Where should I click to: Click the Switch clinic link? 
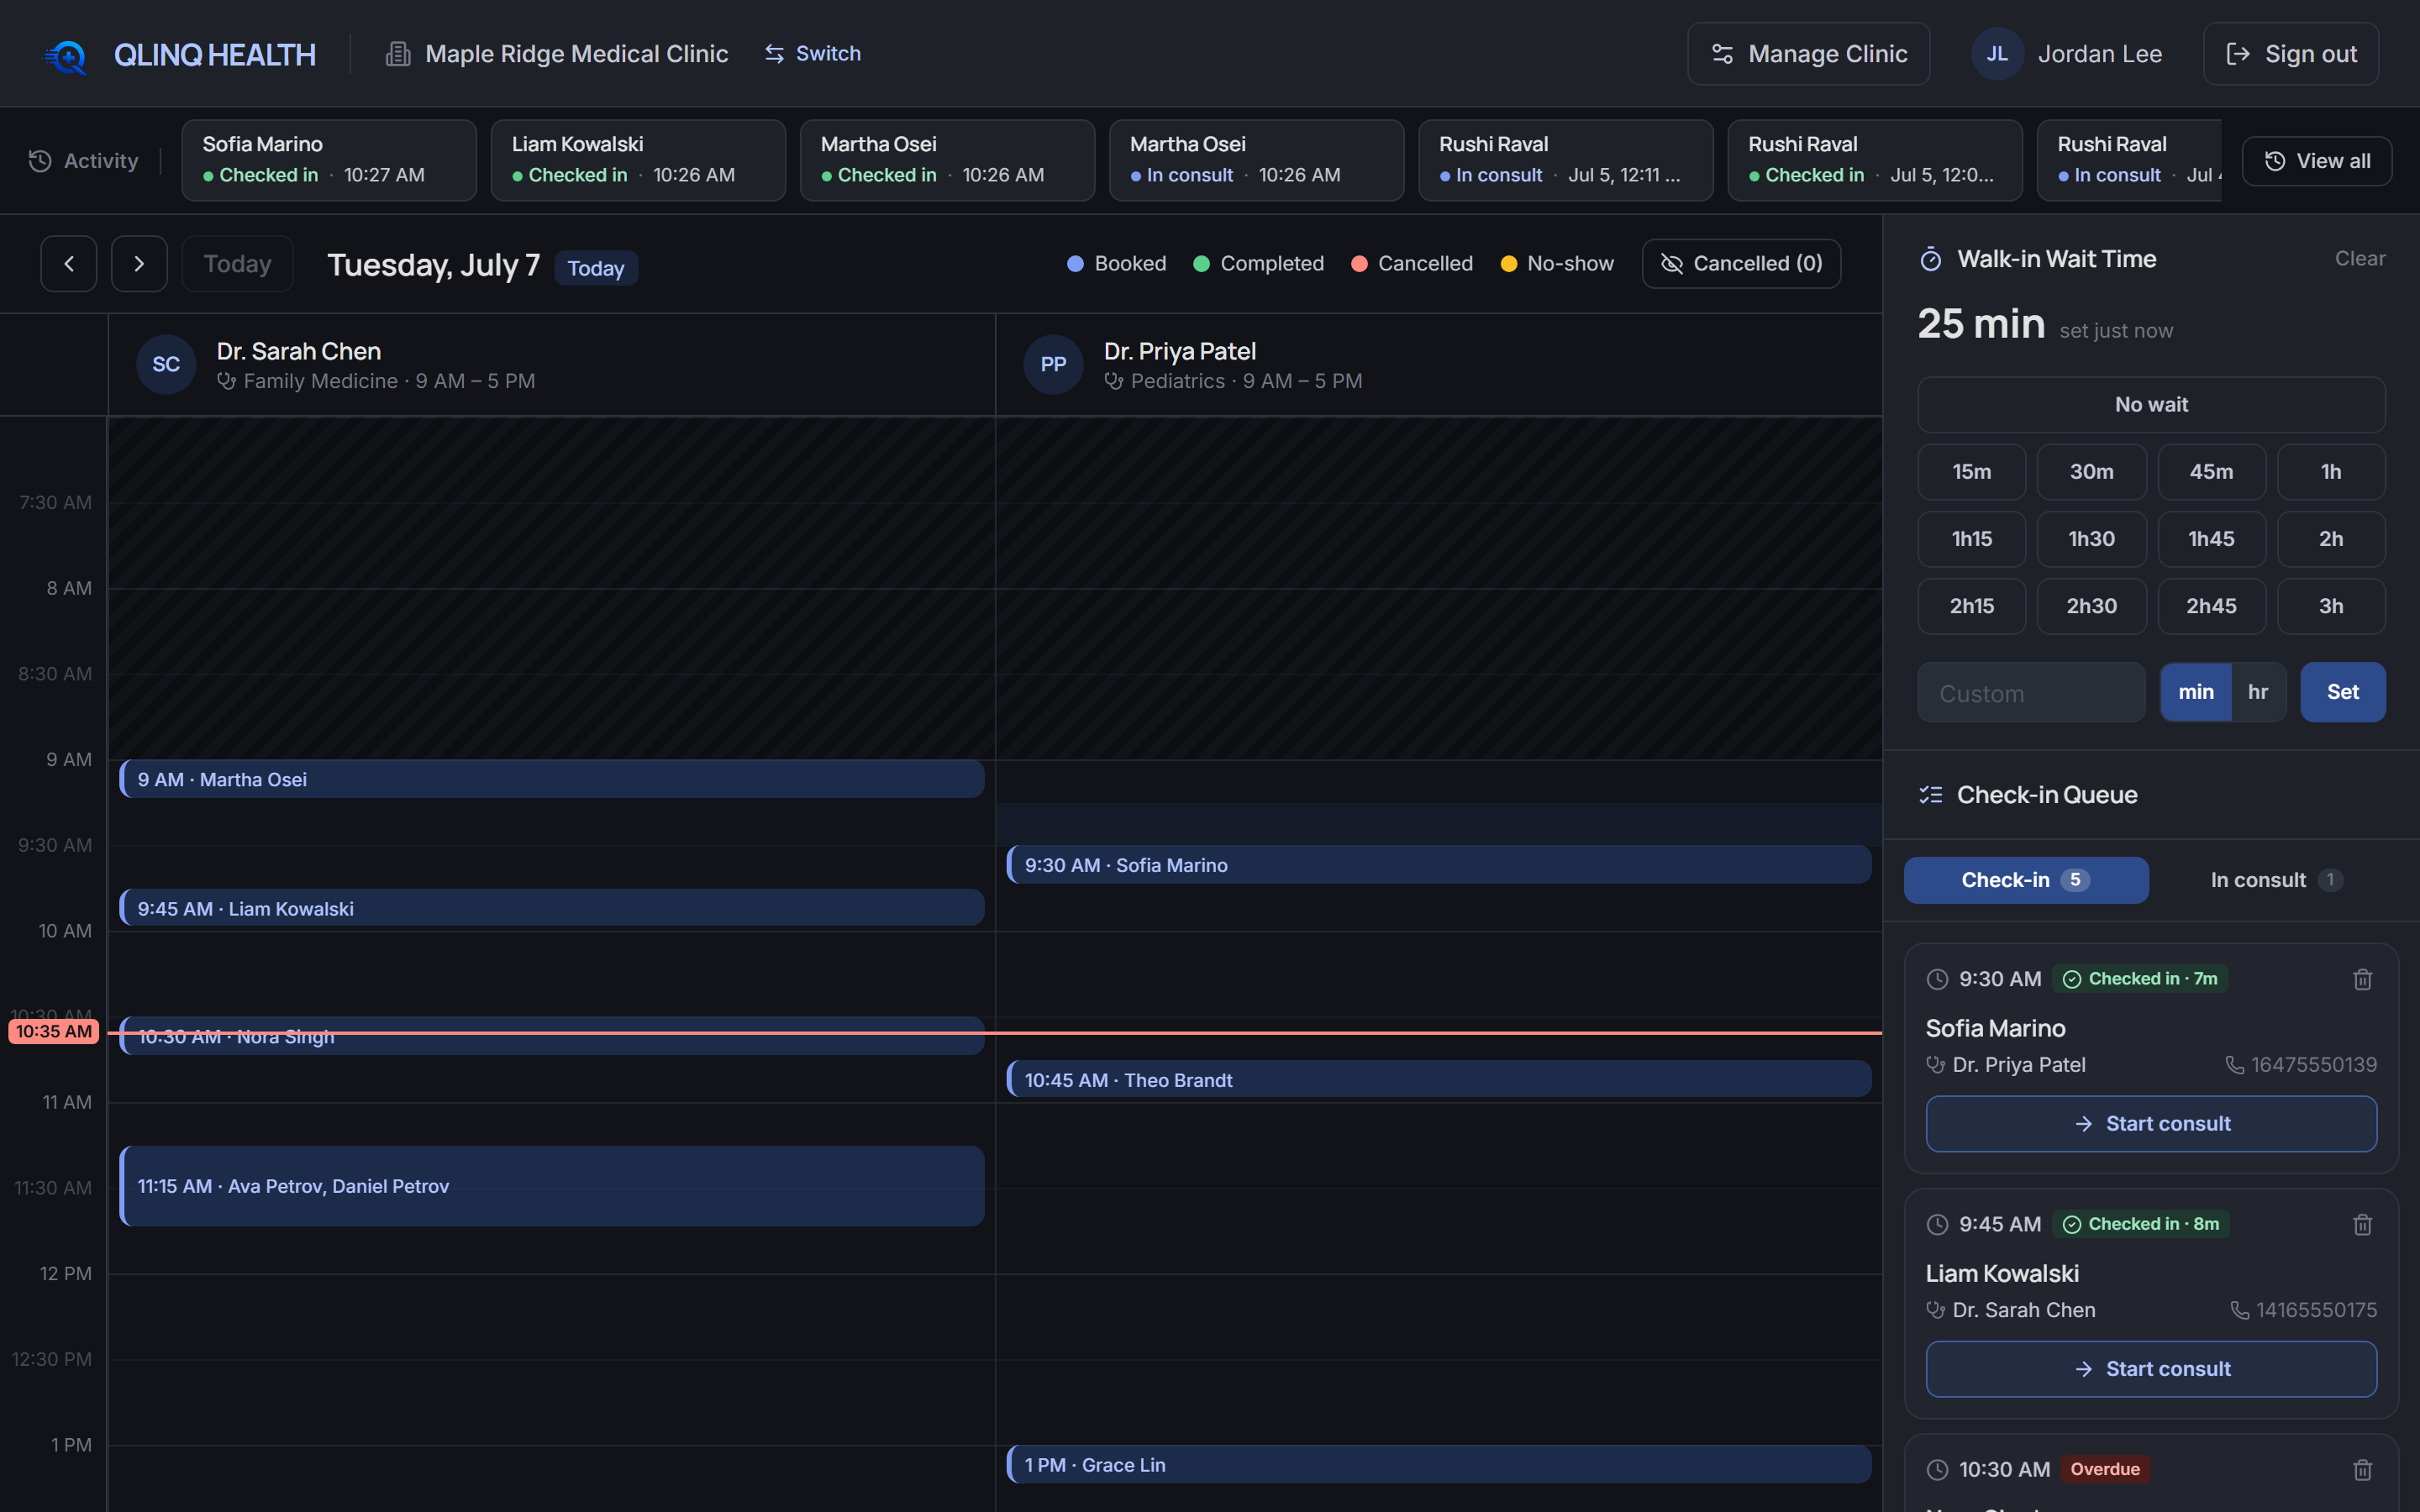[x=812, y=54]
